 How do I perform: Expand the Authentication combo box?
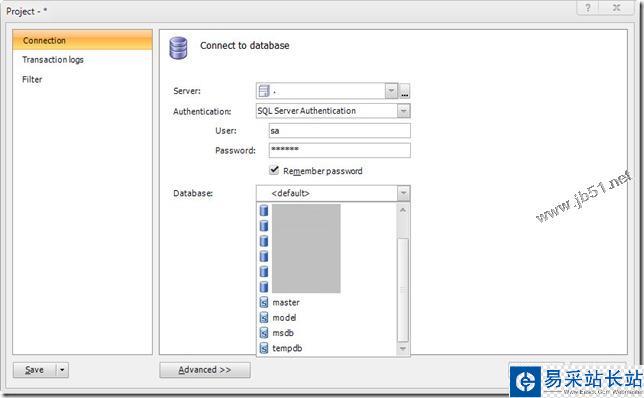404,111
